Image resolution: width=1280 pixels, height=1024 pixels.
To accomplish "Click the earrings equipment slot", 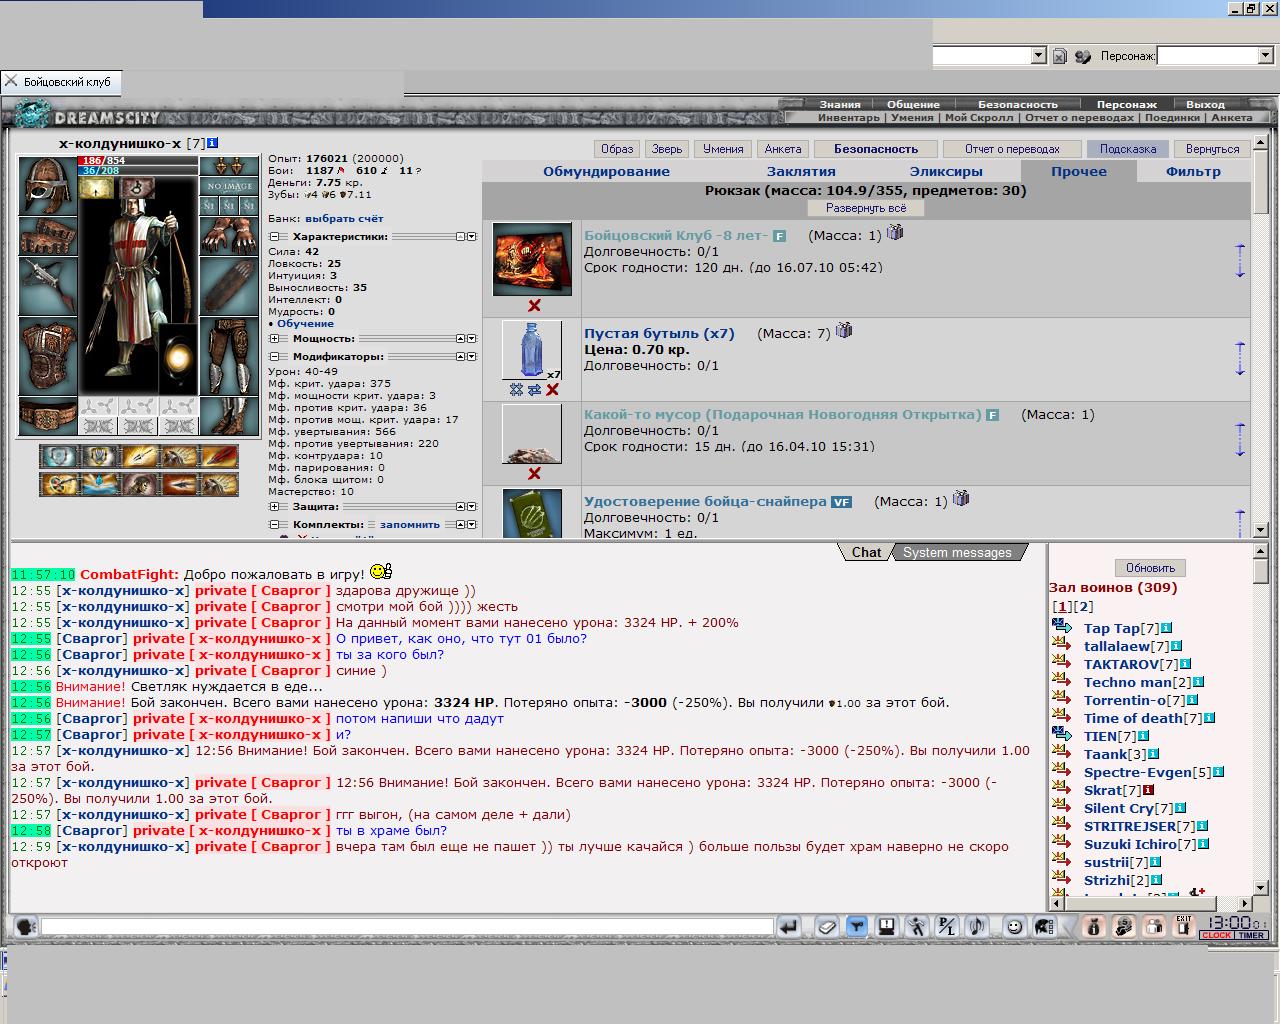I will coord(229,166).
